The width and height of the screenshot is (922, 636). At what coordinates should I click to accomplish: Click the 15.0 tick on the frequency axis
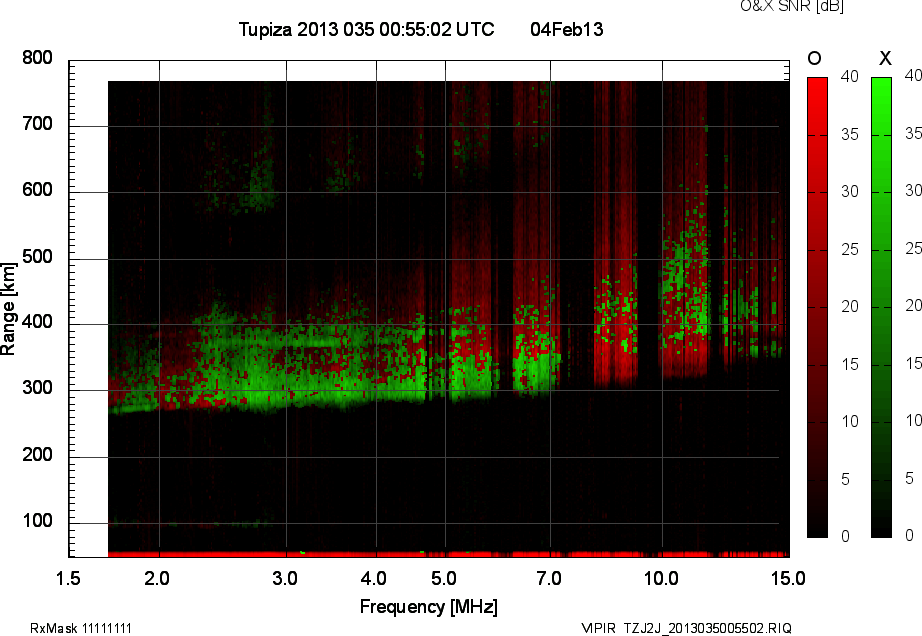pos(788,578)
